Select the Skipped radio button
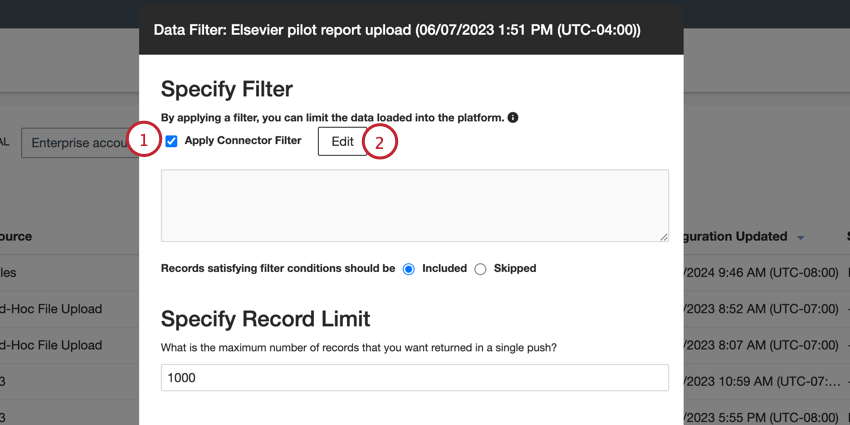The width and height of the screenshot is (850, 425). coord(480,269)
